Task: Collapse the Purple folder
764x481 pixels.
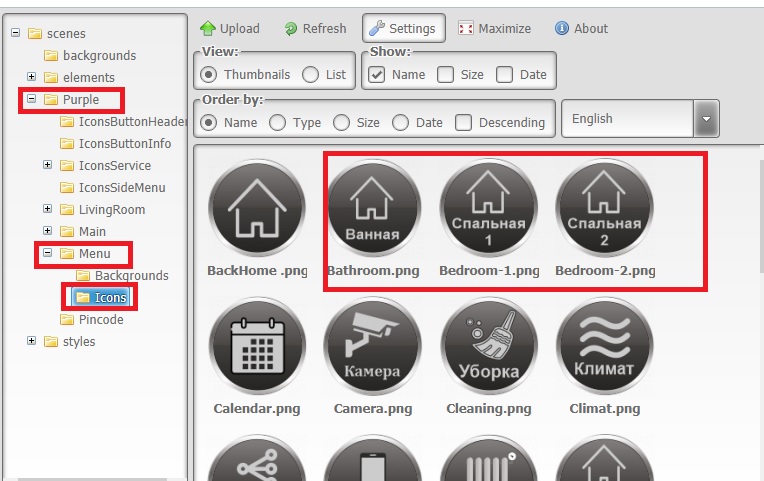Action: pos(32,98)
